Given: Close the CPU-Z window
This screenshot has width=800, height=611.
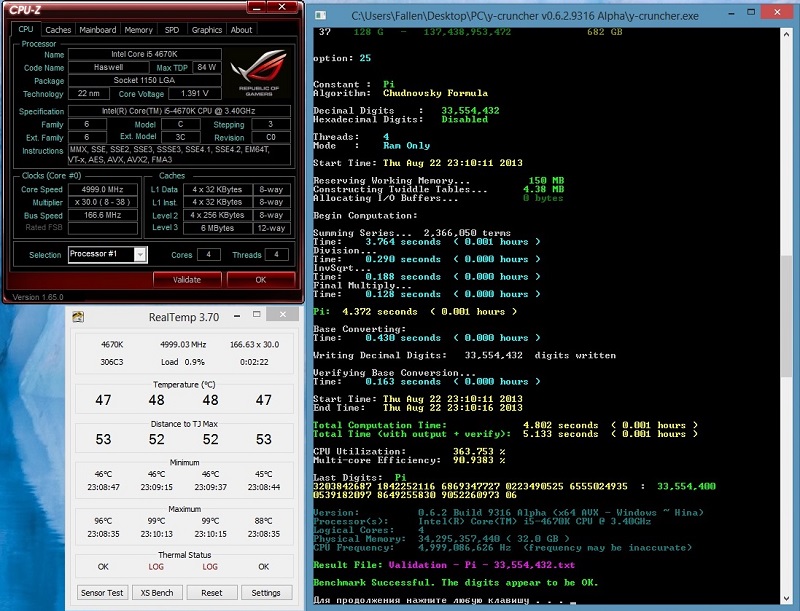Looking at the screenshot, I should (x=282, y=7).
